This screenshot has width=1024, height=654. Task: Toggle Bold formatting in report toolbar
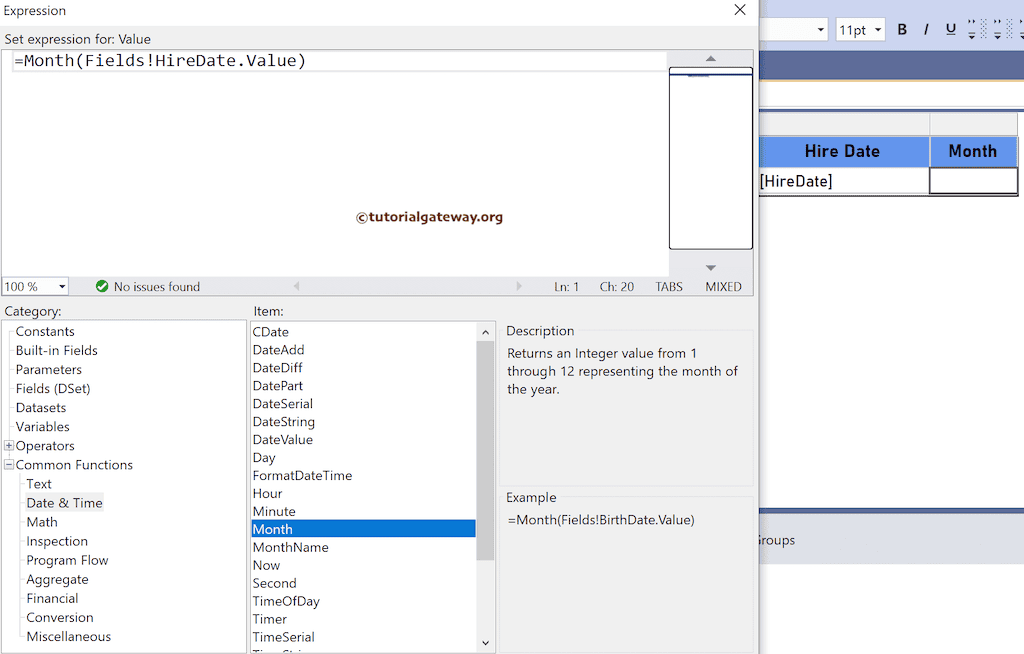pyautogui.click(x=902, y=29)
